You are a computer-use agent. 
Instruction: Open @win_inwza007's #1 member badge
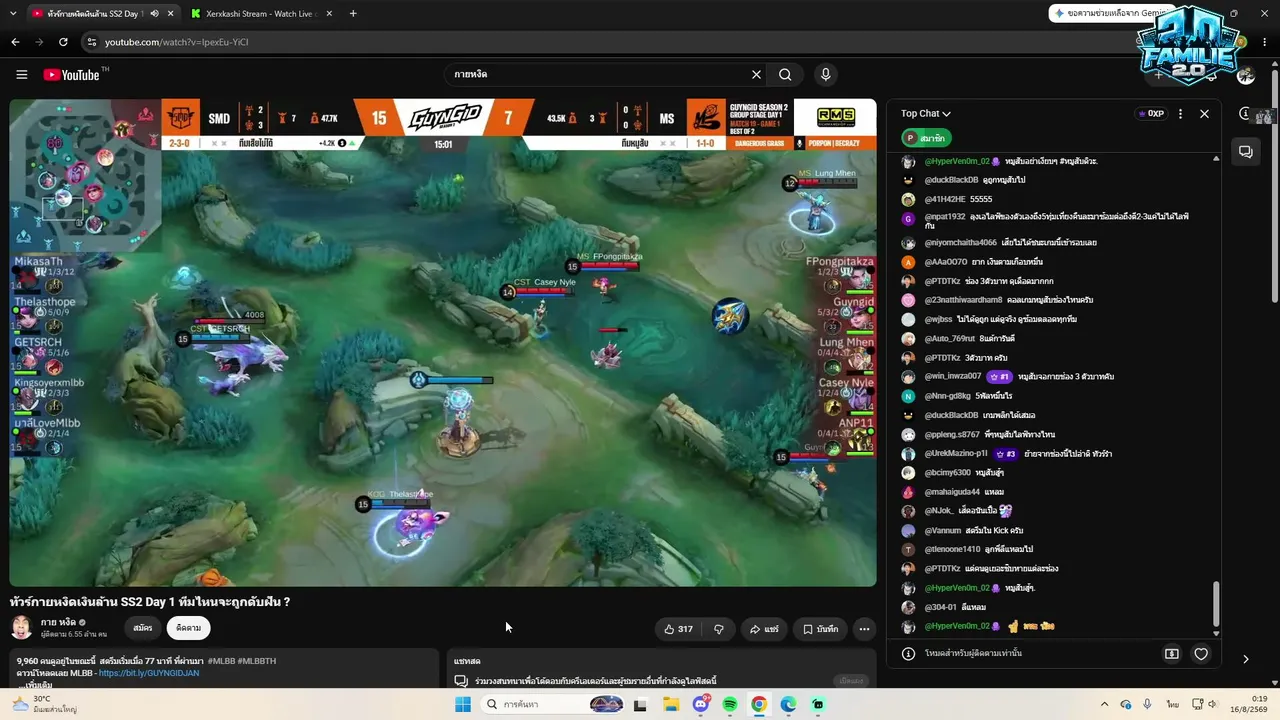coord(999,377)
